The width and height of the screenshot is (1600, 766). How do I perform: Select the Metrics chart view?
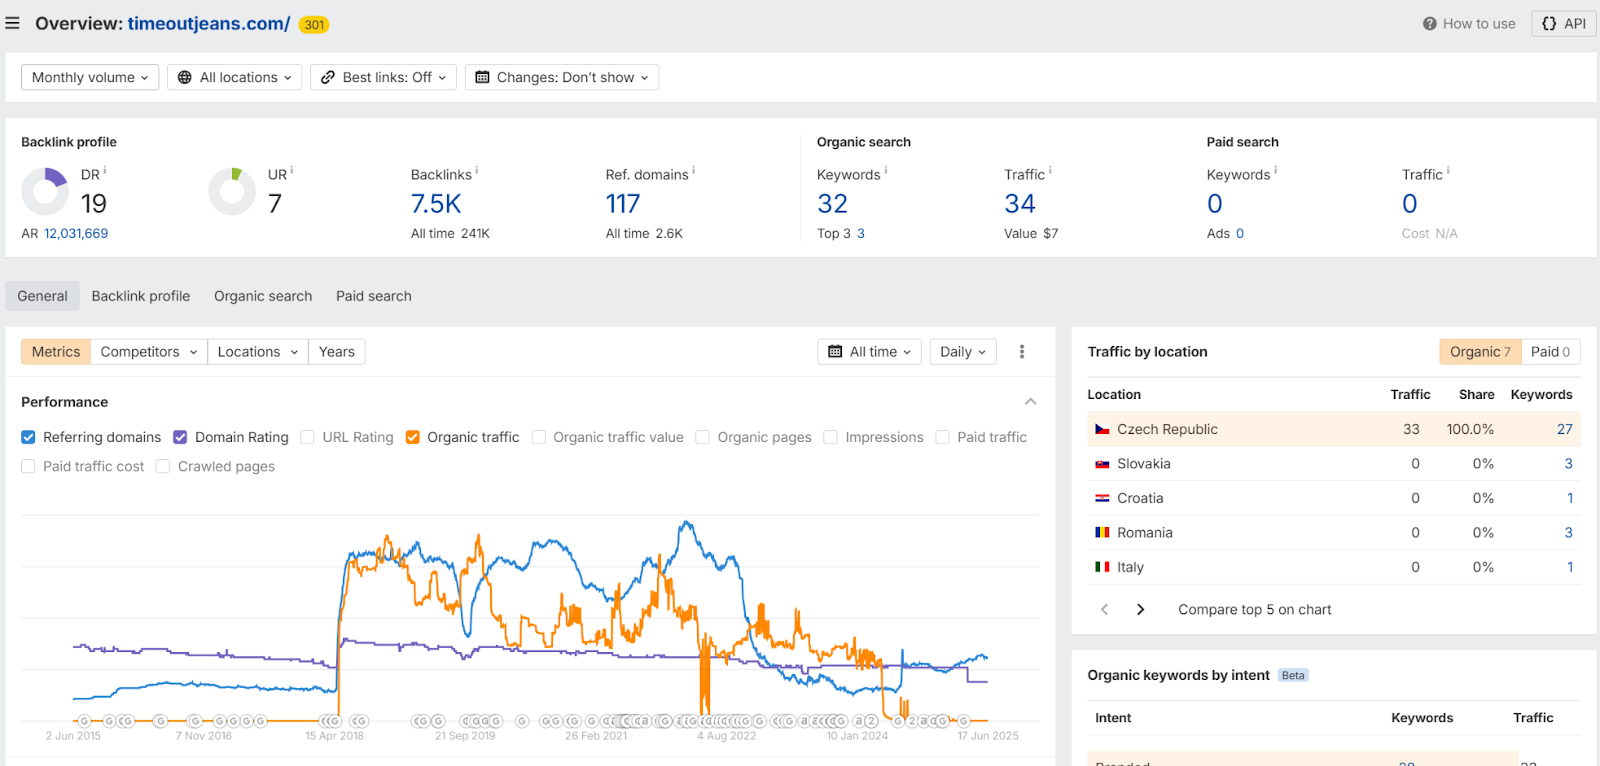click(56, 352)
